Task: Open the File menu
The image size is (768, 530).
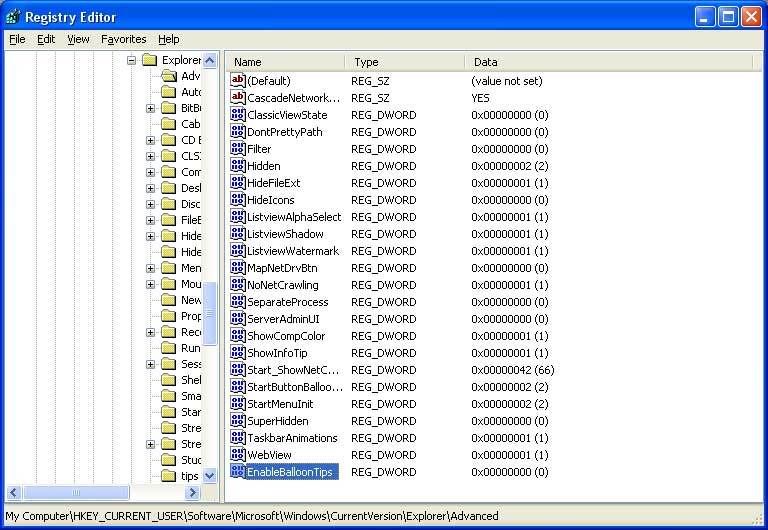Action: pos(17,39)
